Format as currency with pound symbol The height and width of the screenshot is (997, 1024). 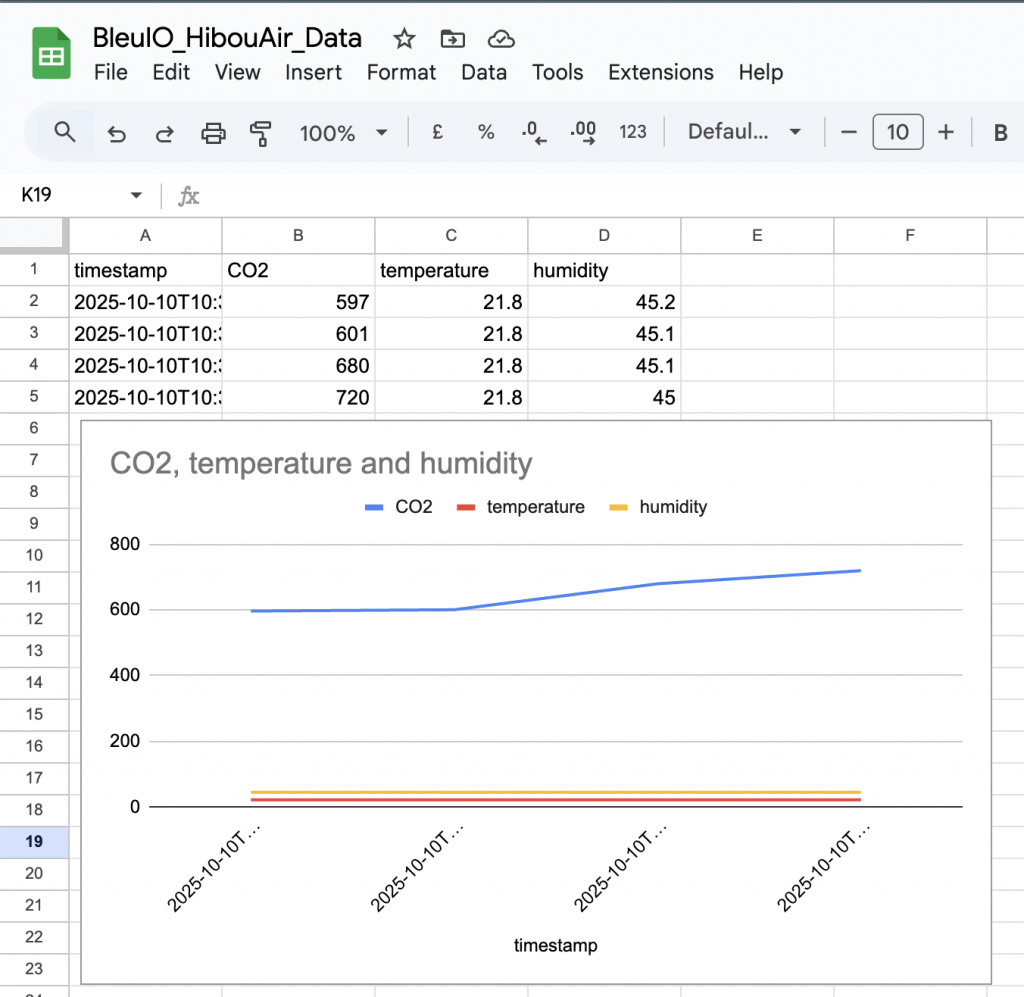tap(437, 132)
